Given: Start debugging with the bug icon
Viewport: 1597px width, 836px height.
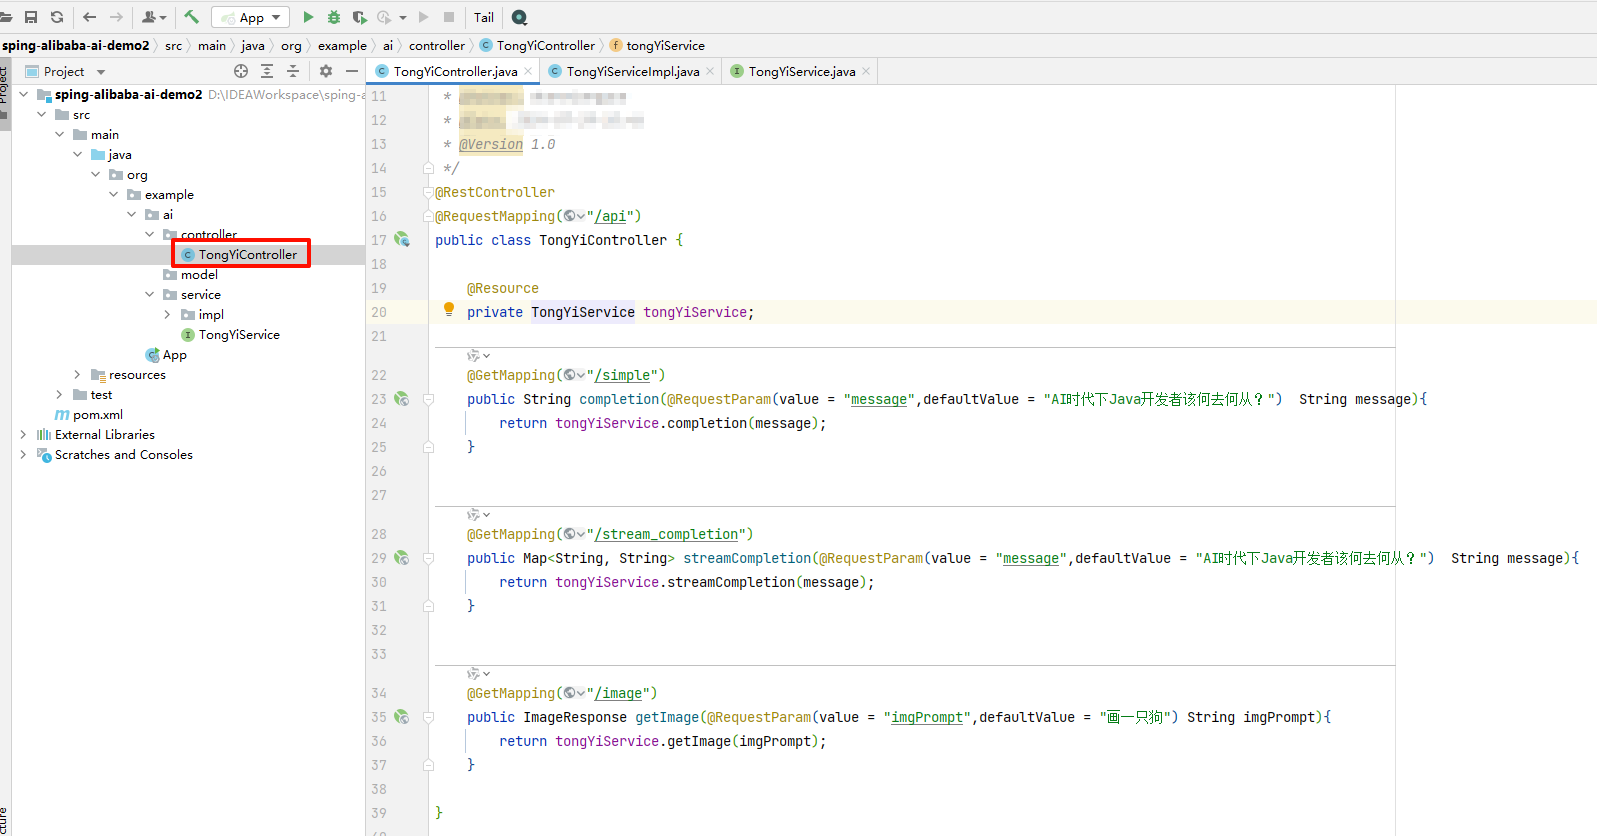Looking at the screenshot, I should [334, 17].
